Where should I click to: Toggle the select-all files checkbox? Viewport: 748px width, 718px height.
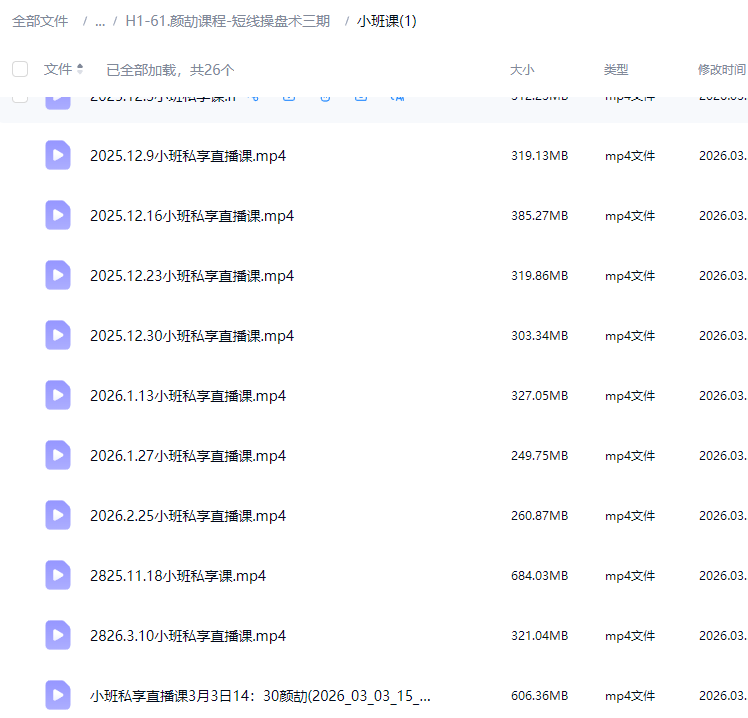20,69
